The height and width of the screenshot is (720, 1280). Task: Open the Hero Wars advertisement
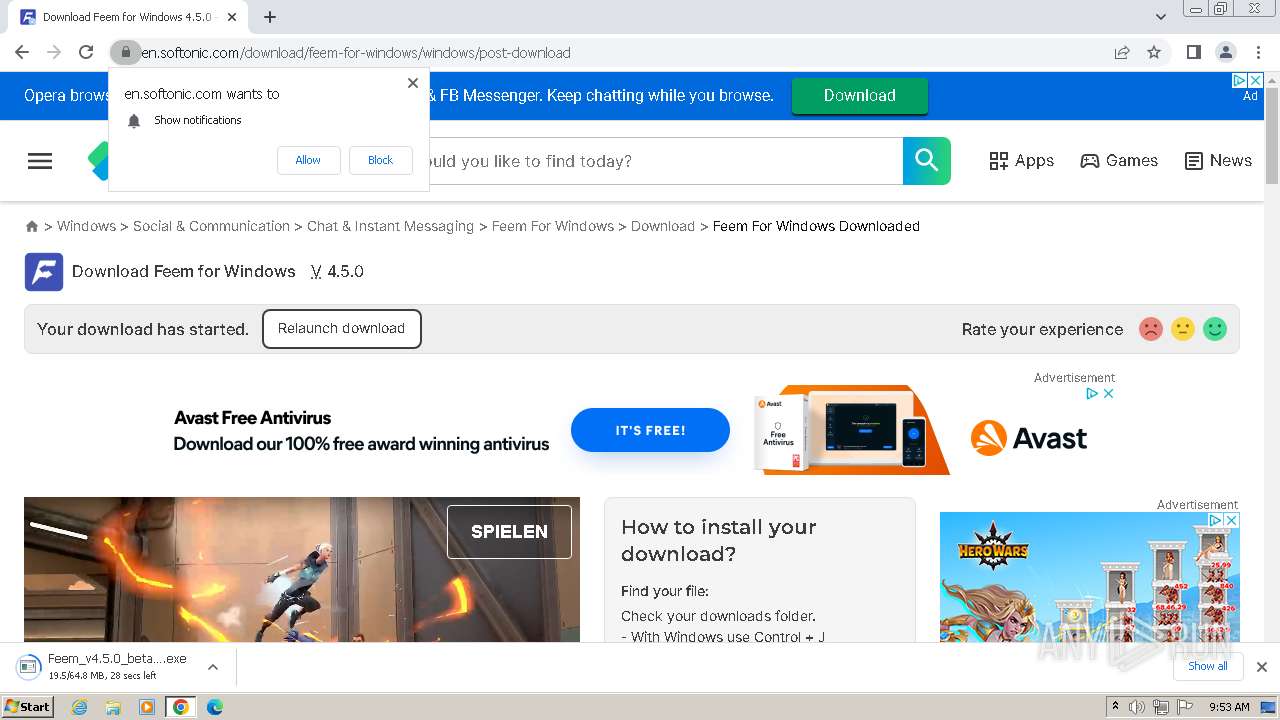click(1090, 577)
